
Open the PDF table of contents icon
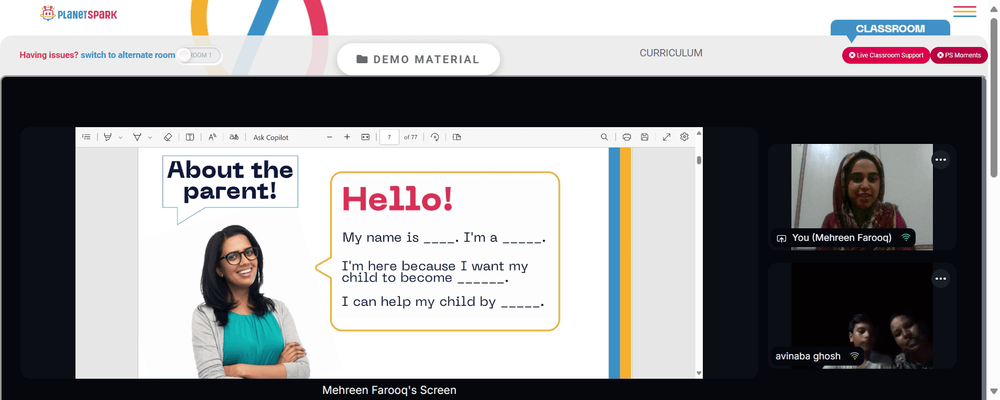[x=86, y=137]
